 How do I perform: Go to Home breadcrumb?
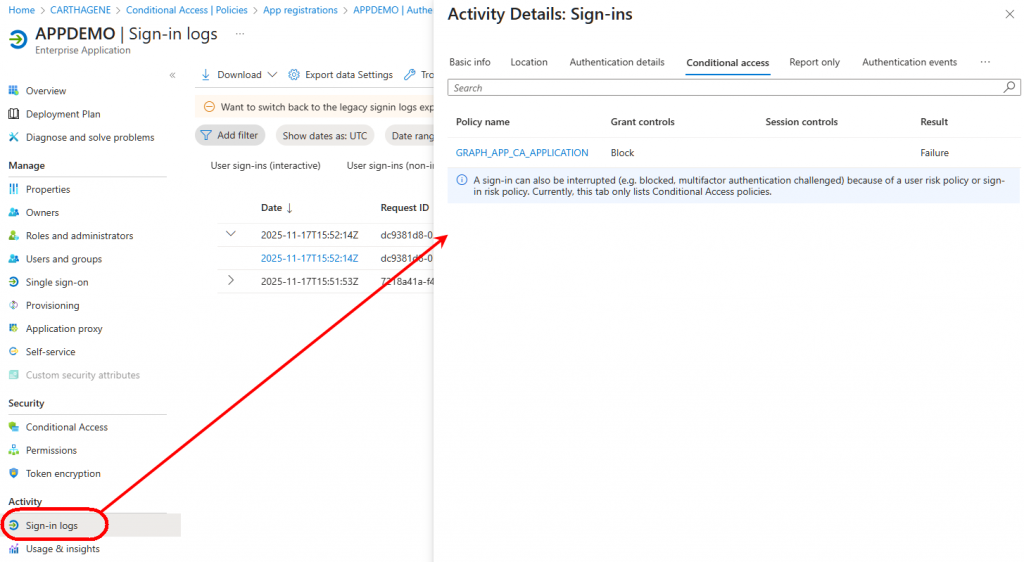pos(22,10)
